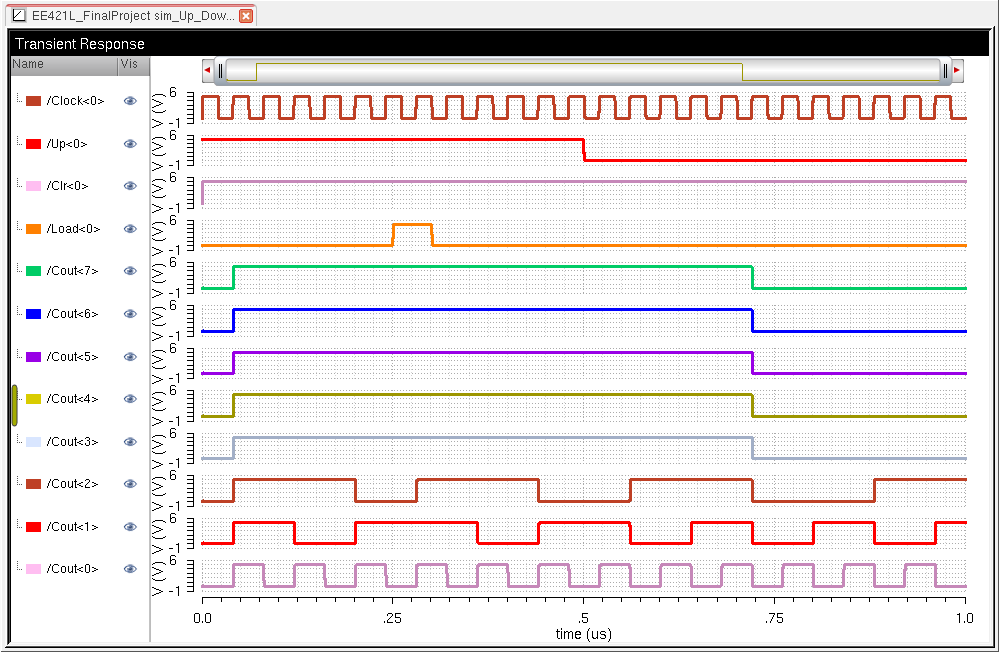Click the left handle of the time range slider
This screenshot has height=652, width=999.
(221, 71)
